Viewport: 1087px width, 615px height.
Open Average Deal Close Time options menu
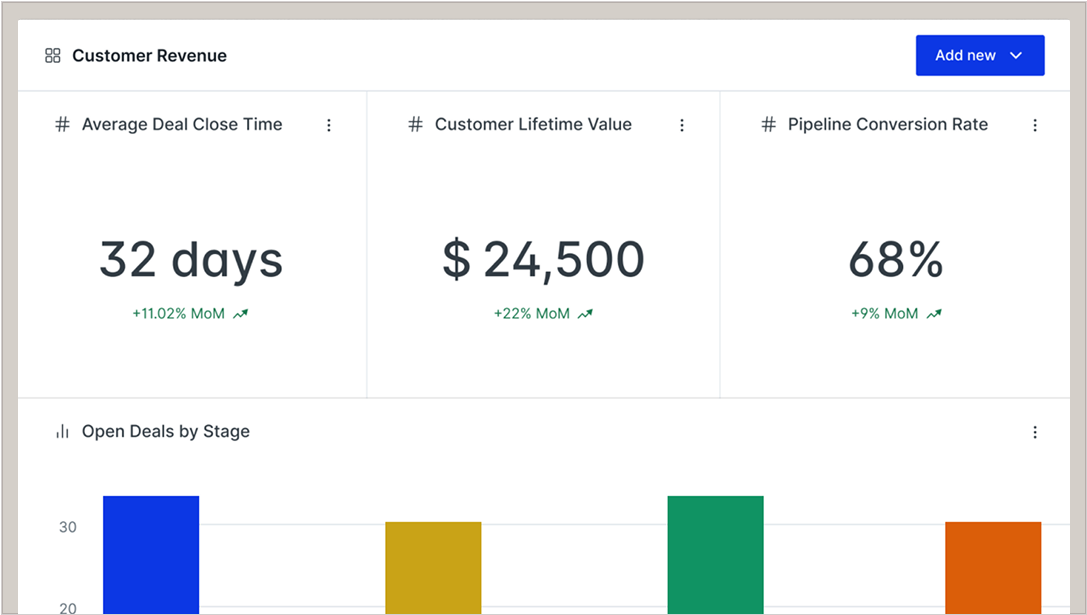point(329,125)
